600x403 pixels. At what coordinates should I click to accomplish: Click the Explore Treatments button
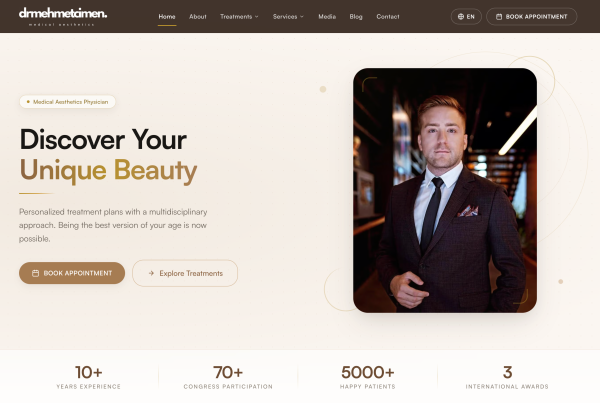click(185, 273)
